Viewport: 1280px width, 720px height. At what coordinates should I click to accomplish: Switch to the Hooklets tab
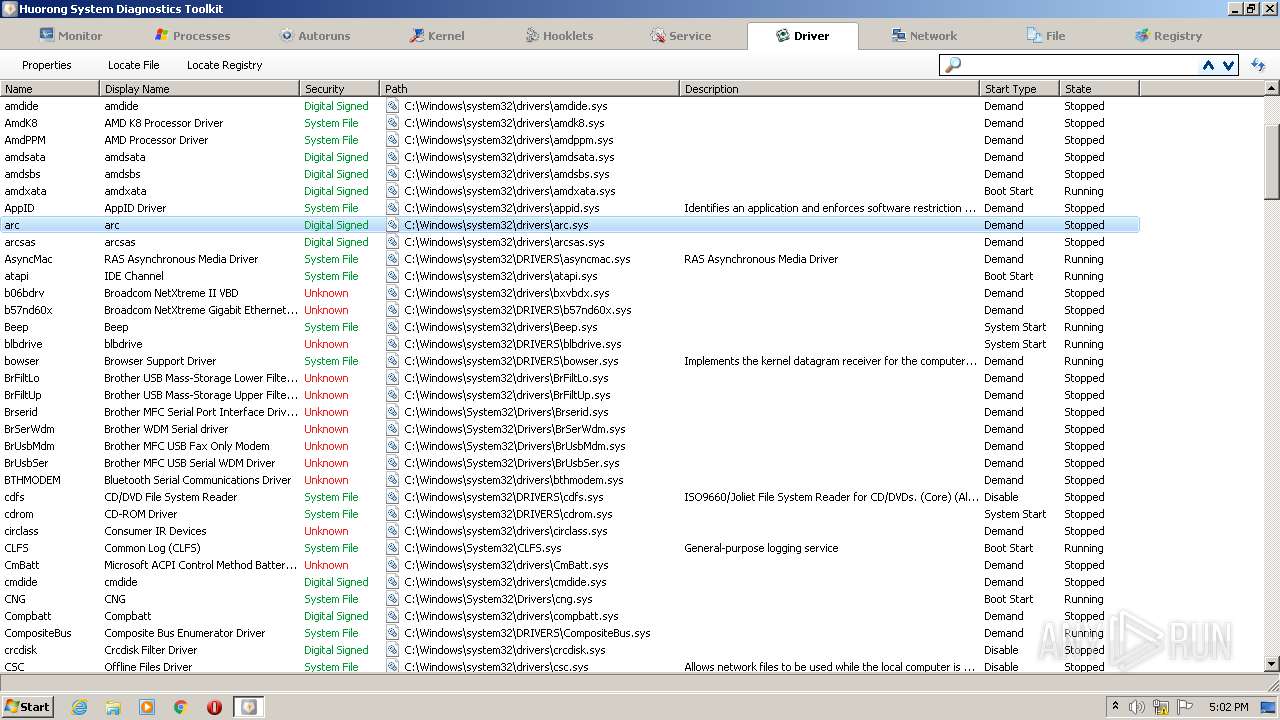[x=559, y=35]
